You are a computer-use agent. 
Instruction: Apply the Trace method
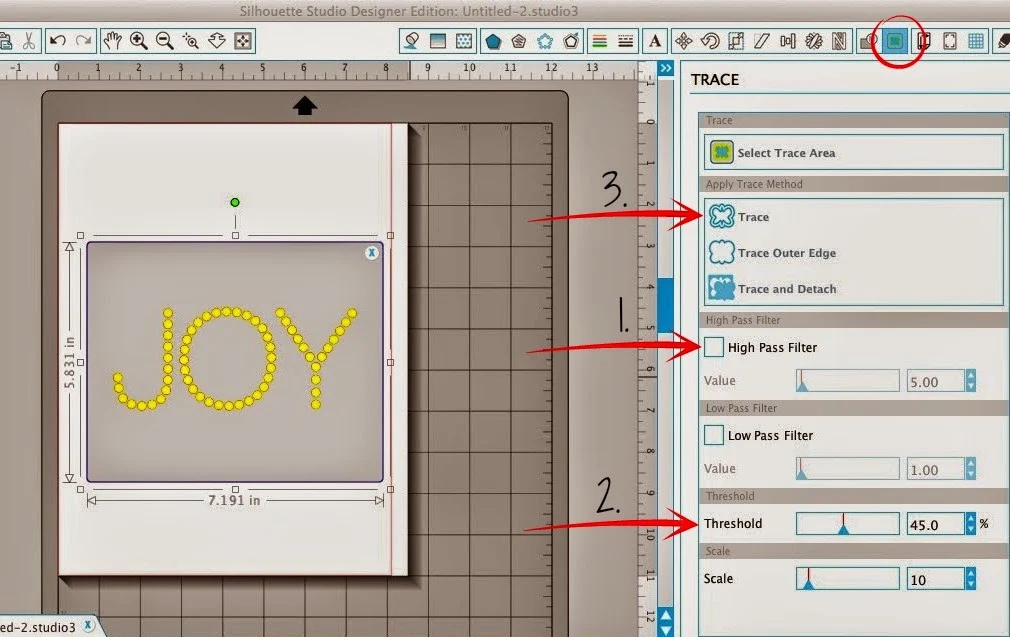pos(739,216)
